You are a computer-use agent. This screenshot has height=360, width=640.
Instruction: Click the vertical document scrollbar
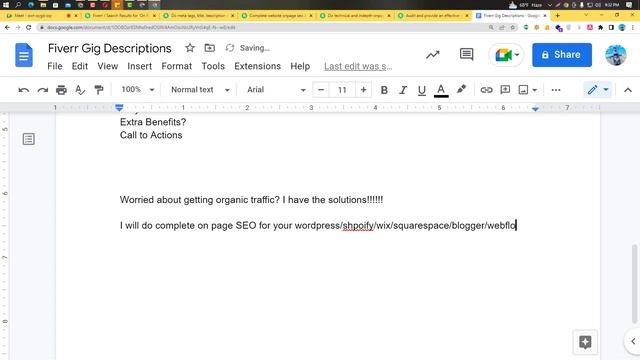[x=634, y=283]
